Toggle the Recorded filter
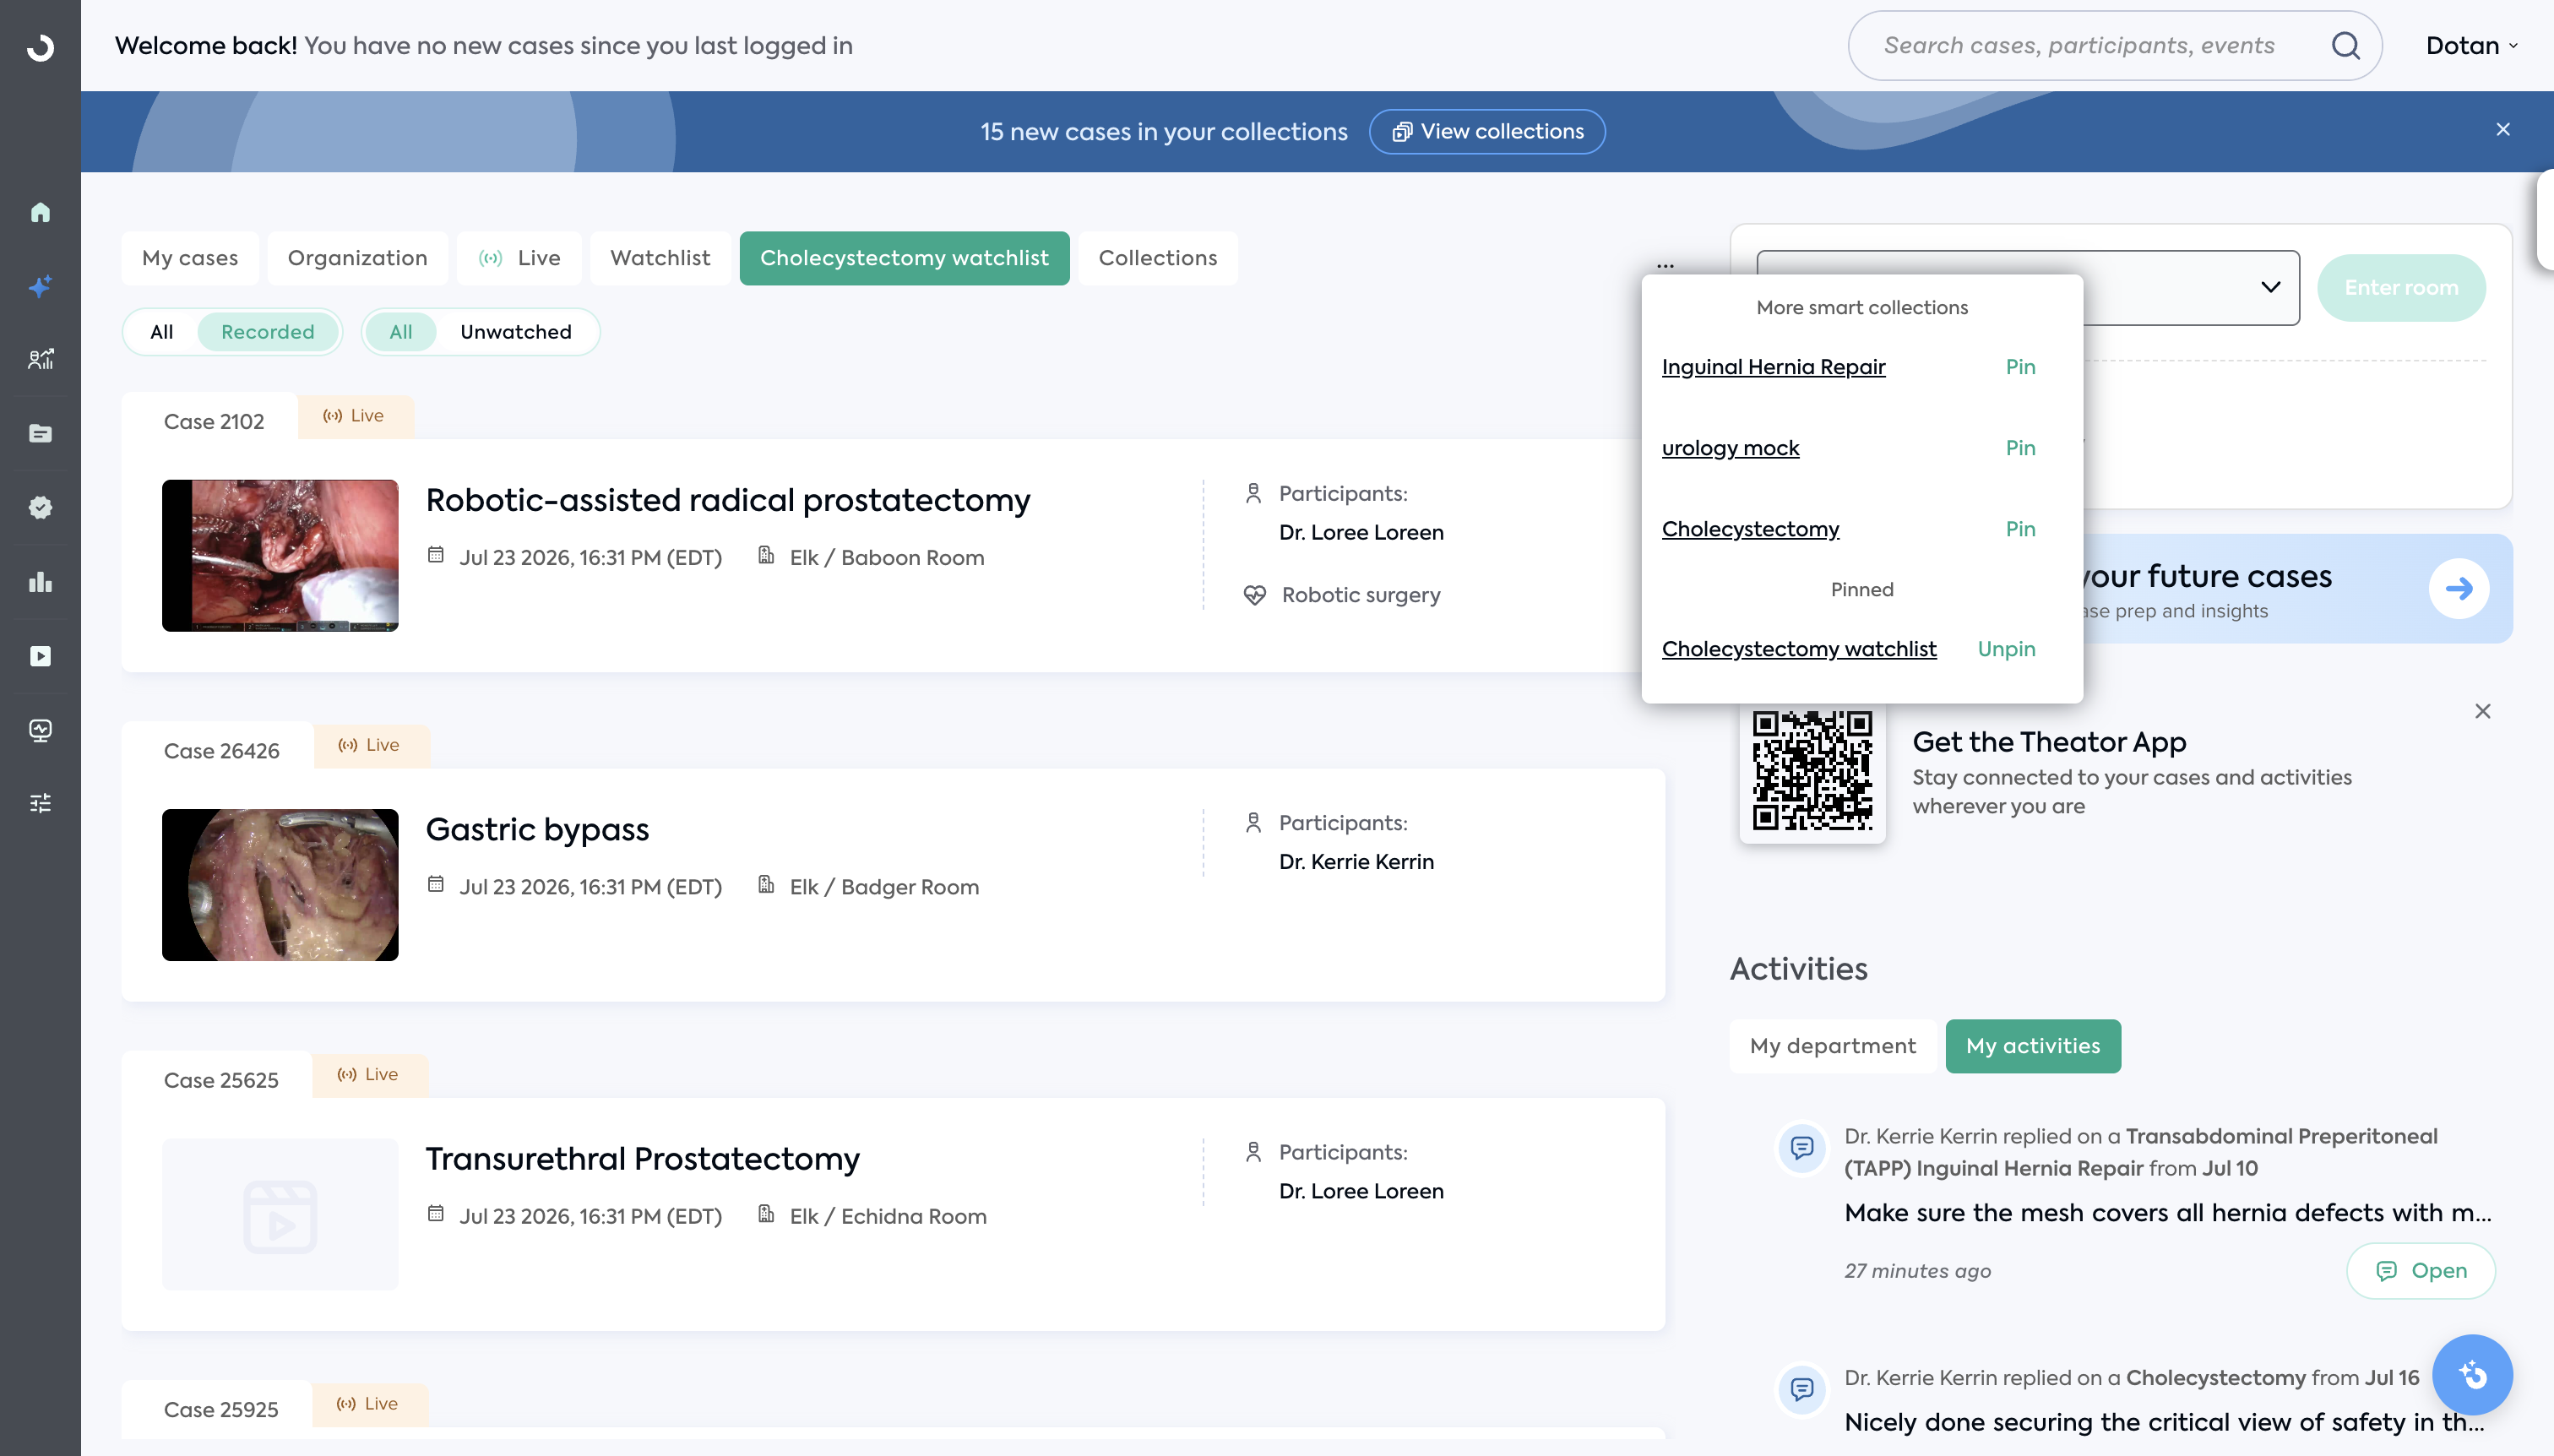 268,332
